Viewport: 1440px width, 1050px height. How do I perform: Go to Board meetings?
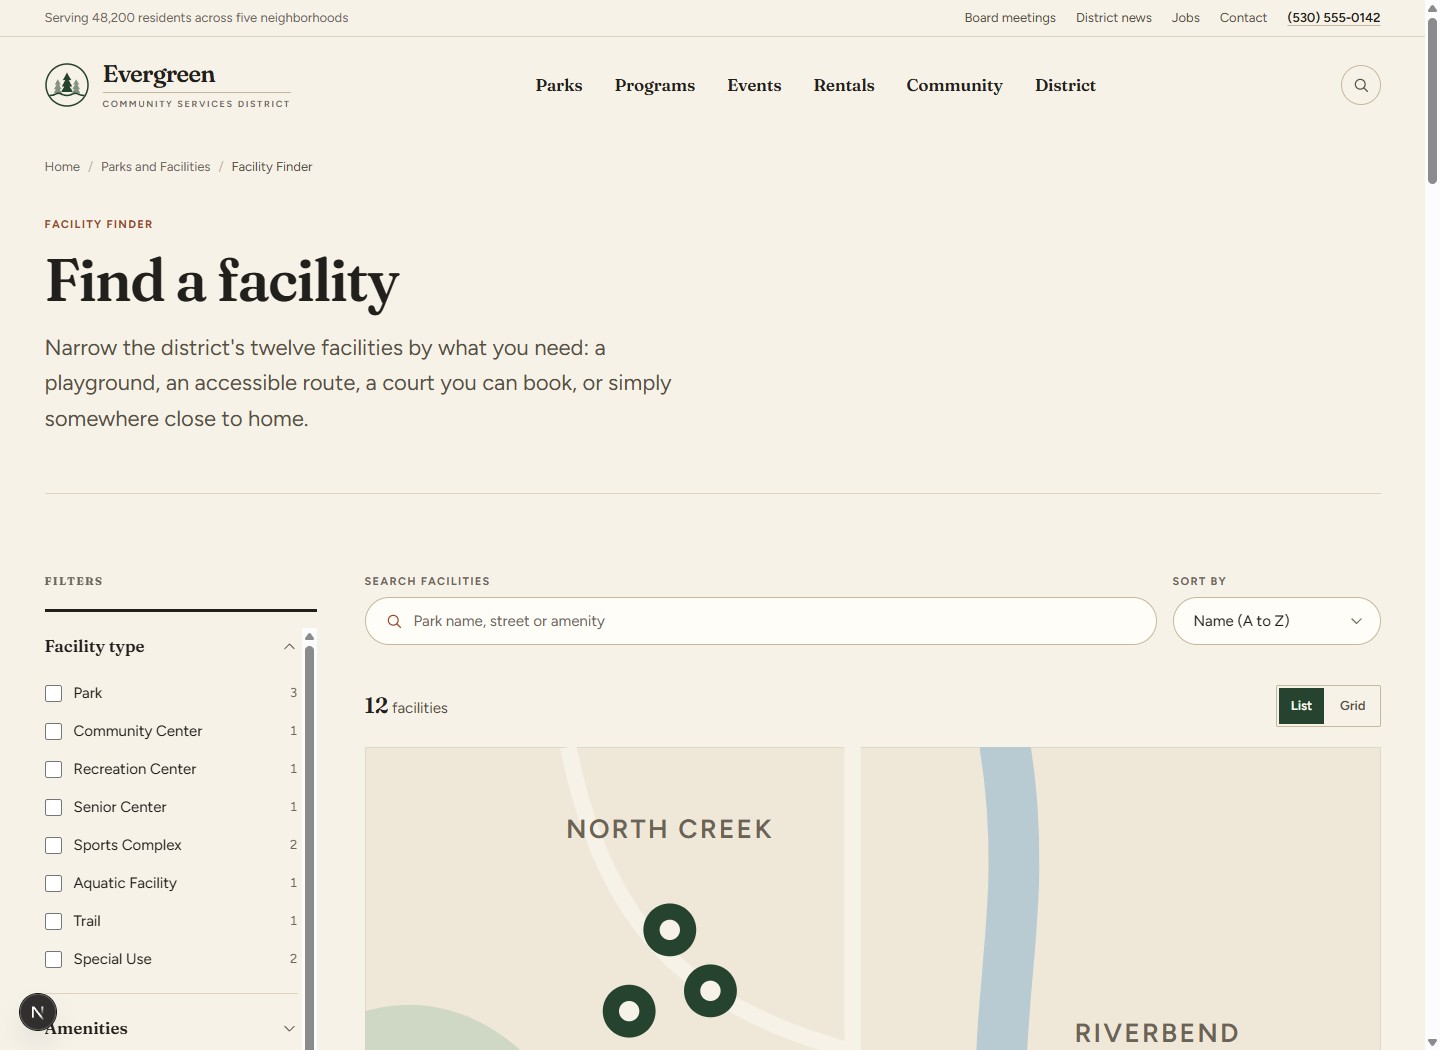pos(1010,18)
